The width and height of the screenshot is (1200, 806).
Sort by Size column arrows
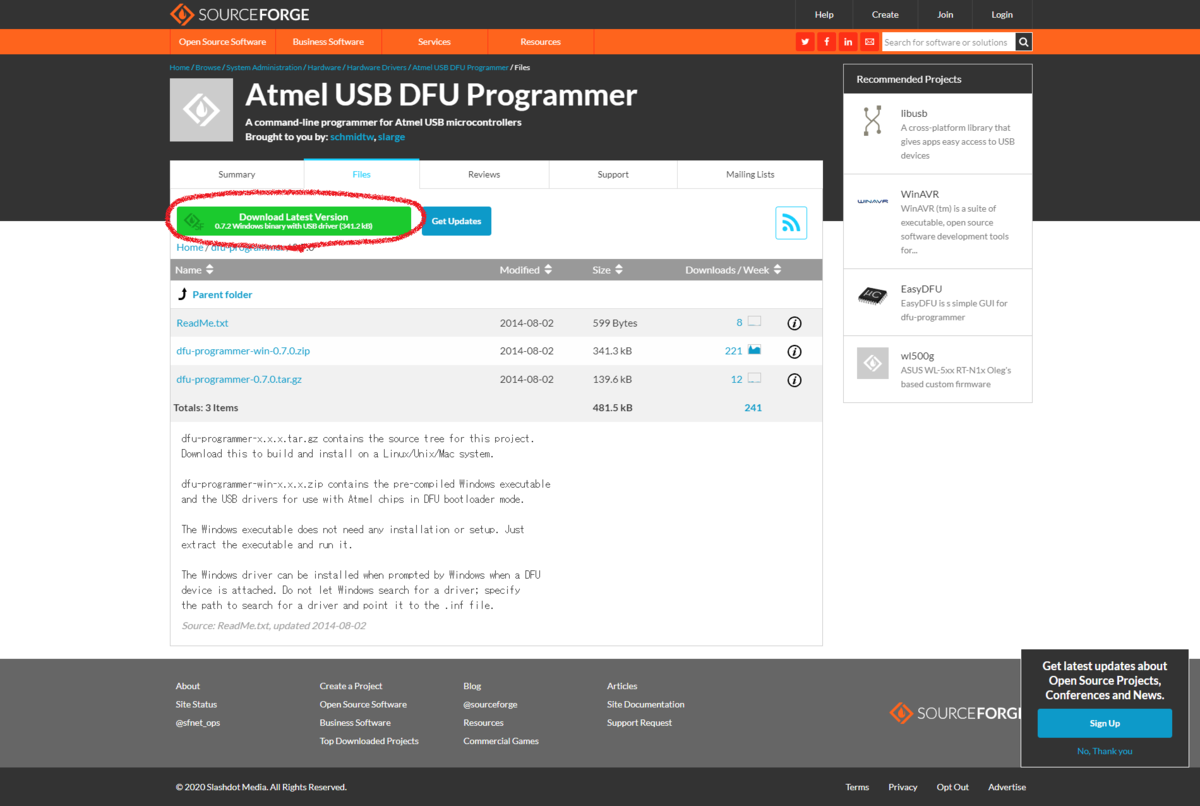(x=619, y=270)
